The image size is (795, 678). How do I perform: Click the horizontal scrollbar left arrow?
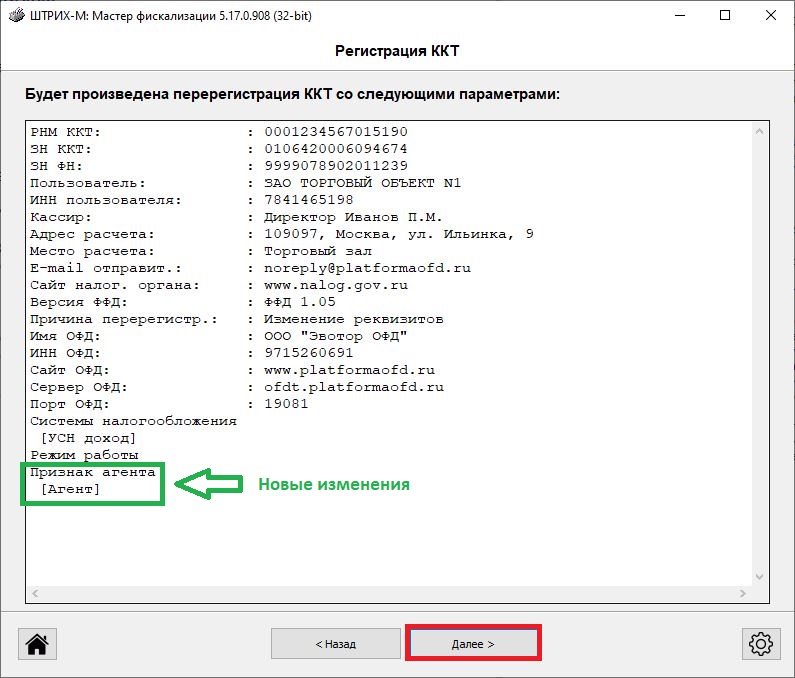click(x=36, y=594)
